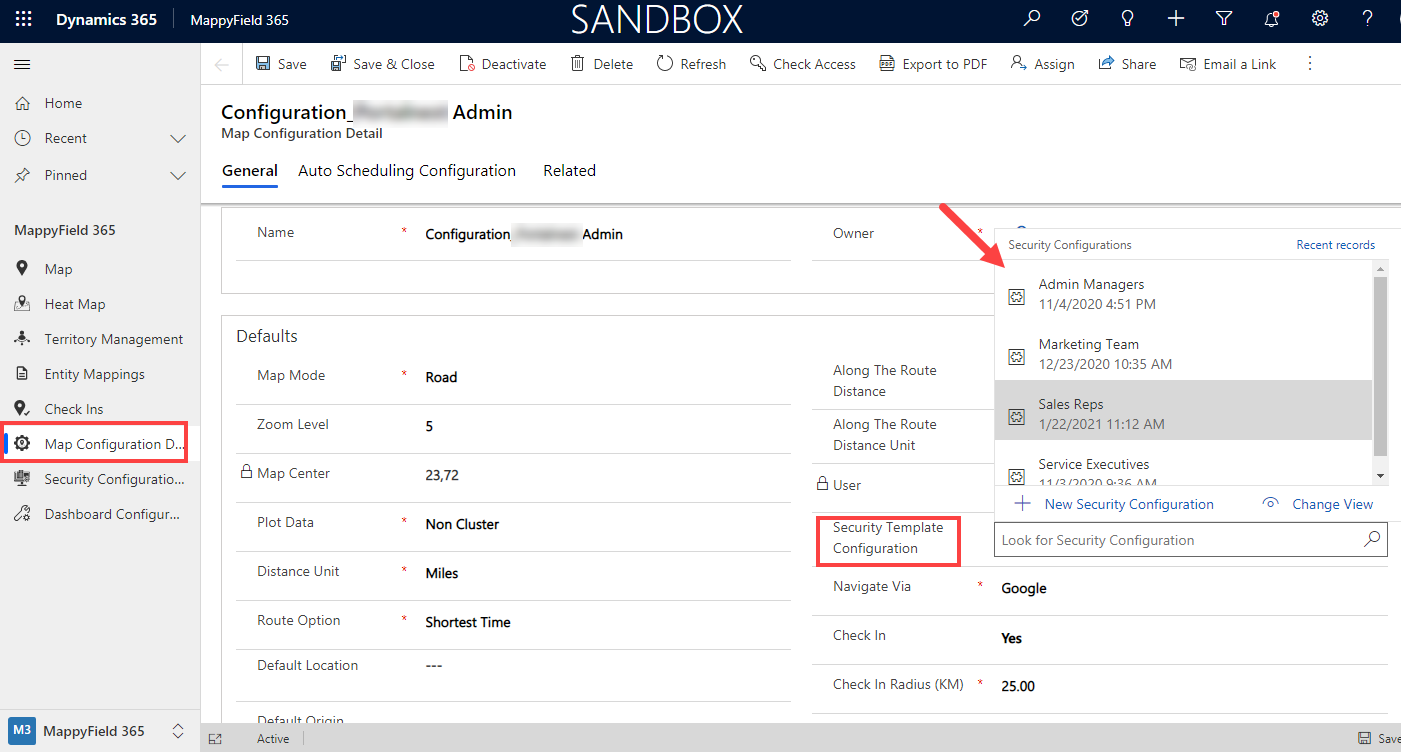This screenshot has height=752, width=1401.
Task: Click the Deactivate command
Action: [x=503, y=64]
